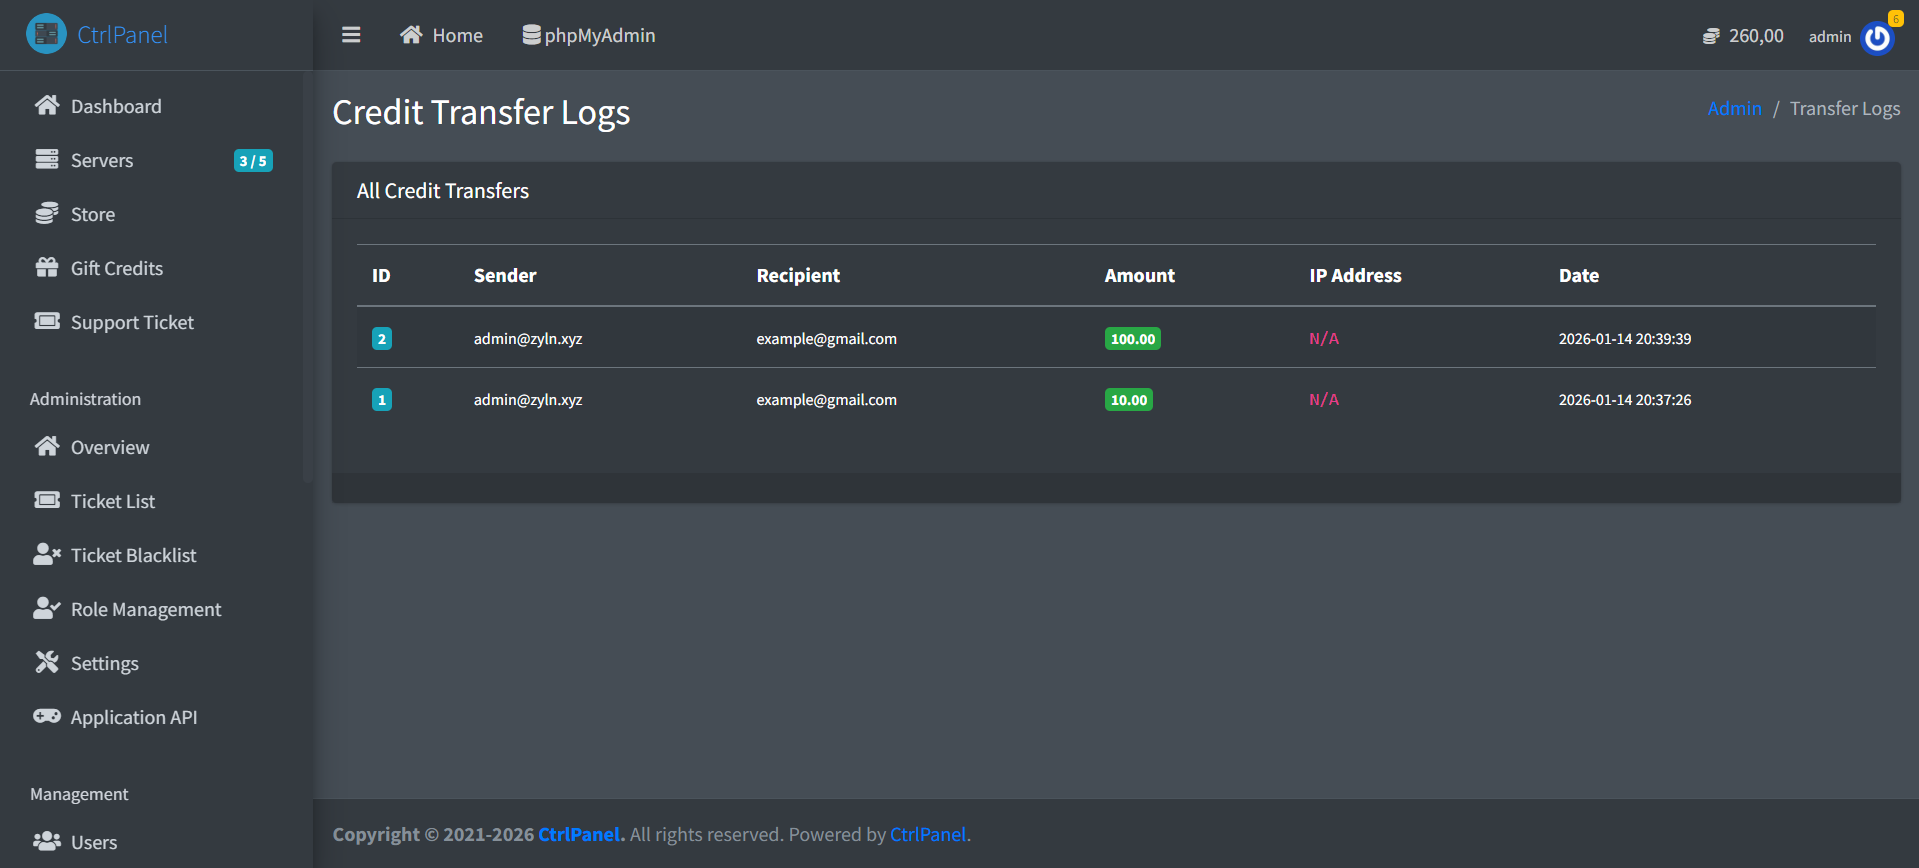Open Servers via server stack icon
Image resolution: width=1919 pixels, height=868 pixels.
pyautogui.click(x=47, y=160)
